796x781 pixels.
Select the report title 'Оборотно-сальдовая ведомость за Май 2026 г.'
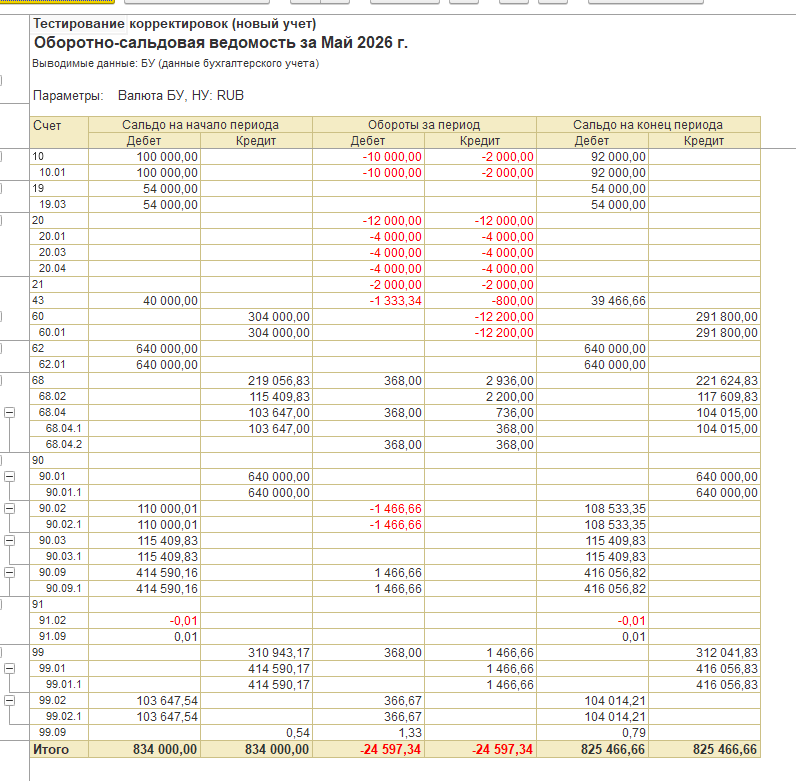tap(220, 42)
